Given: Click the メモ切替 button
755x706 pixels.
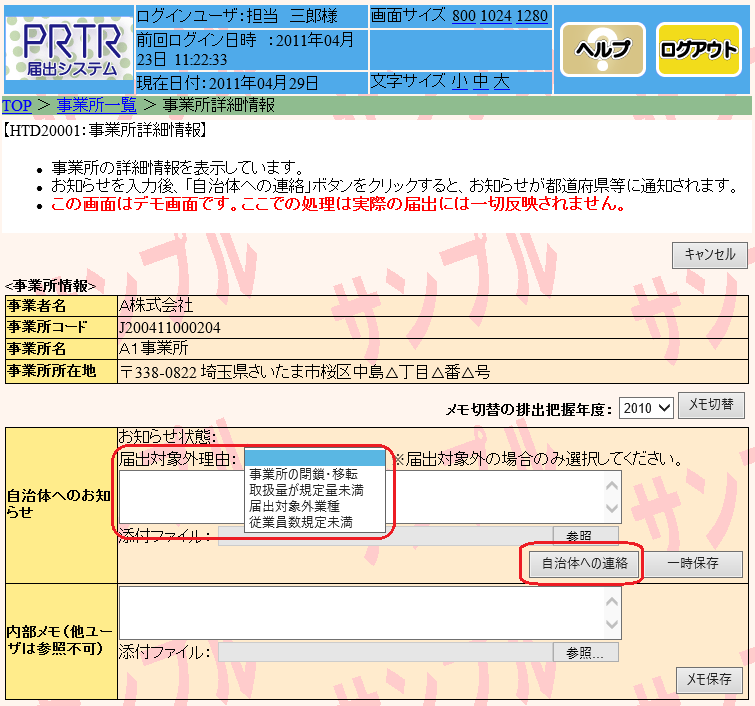Looking at the screenshot, I should point(711,405).
